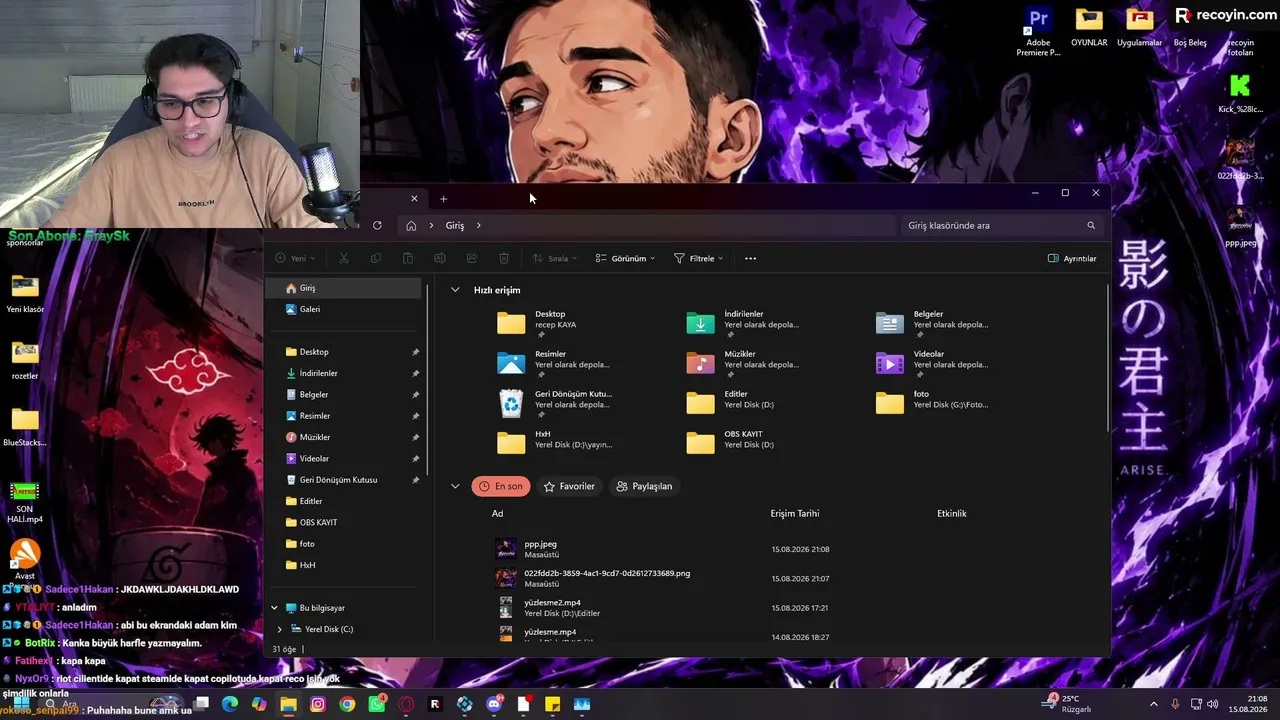The height and width of the screenshot is (720, 1280).
Task: Expand Yerel Disk (C:) in the sidebar
Action: tap(279, 629)
